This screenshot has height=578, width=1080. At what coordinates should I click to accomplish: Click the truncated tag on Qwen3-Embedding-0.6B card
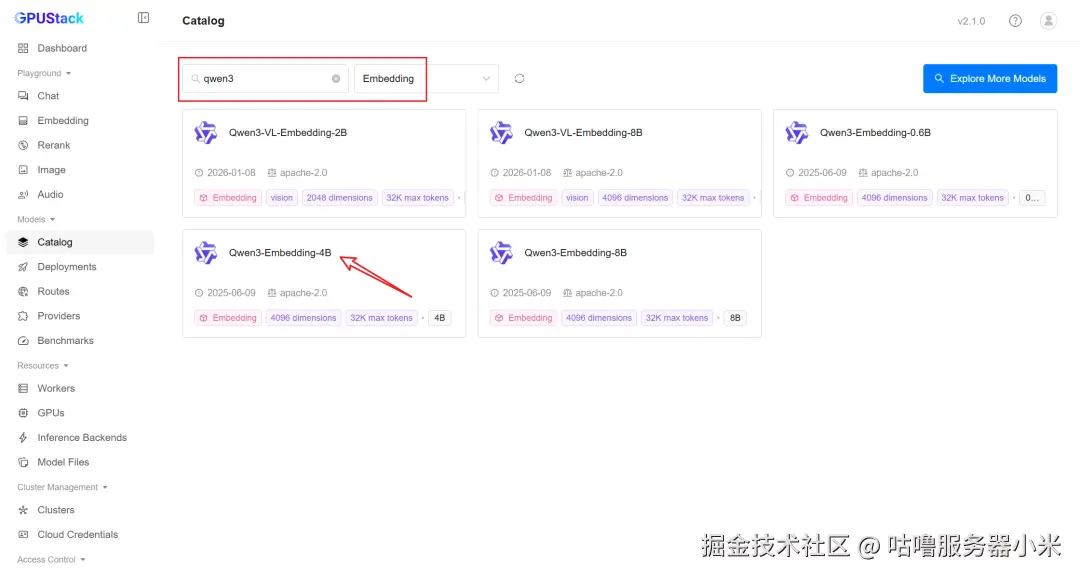(x=1032, y=198)
